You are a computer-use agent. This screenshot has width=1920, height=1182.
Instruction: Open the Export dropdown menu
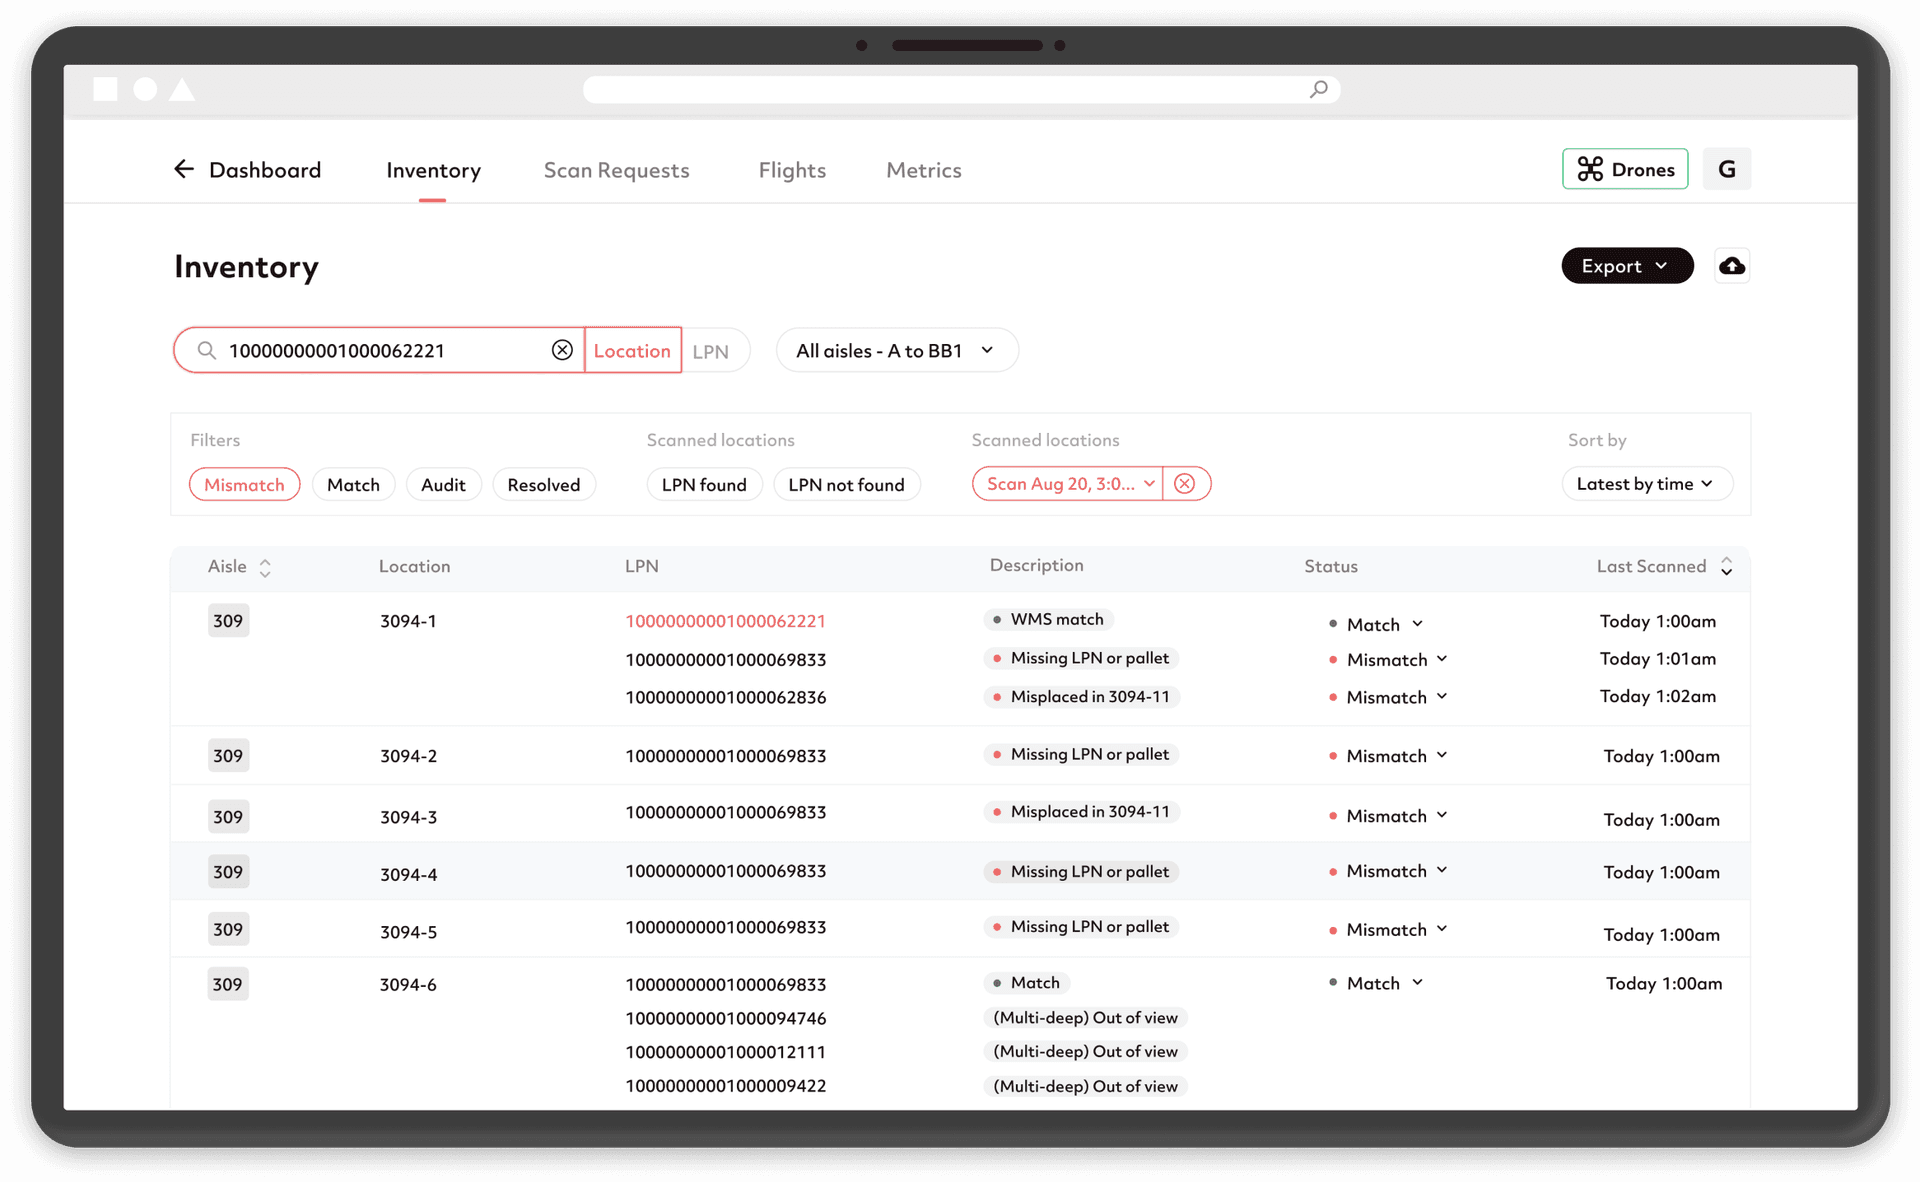[x=1626, y=266]
